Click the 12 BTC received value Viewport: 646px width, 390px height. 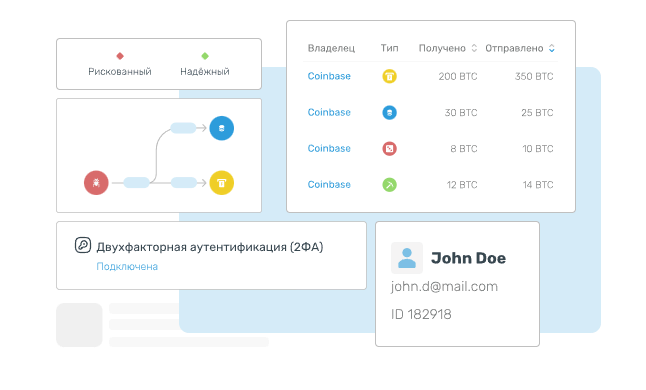(462, 184)
